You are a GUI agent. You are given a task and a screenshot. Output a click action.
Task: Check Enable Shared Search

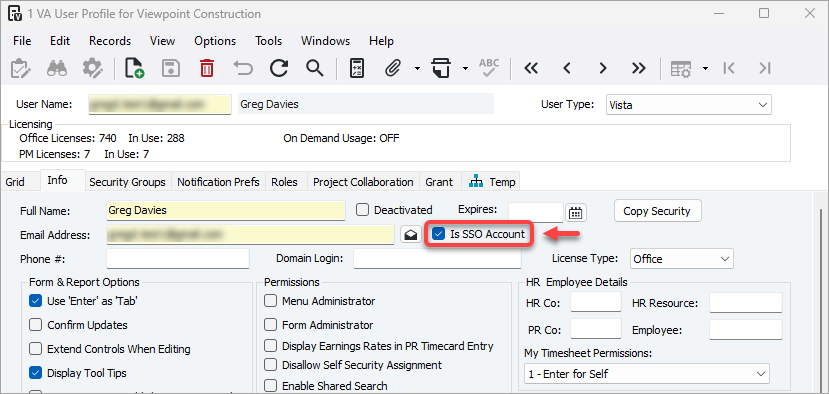[x=271, y=386]
